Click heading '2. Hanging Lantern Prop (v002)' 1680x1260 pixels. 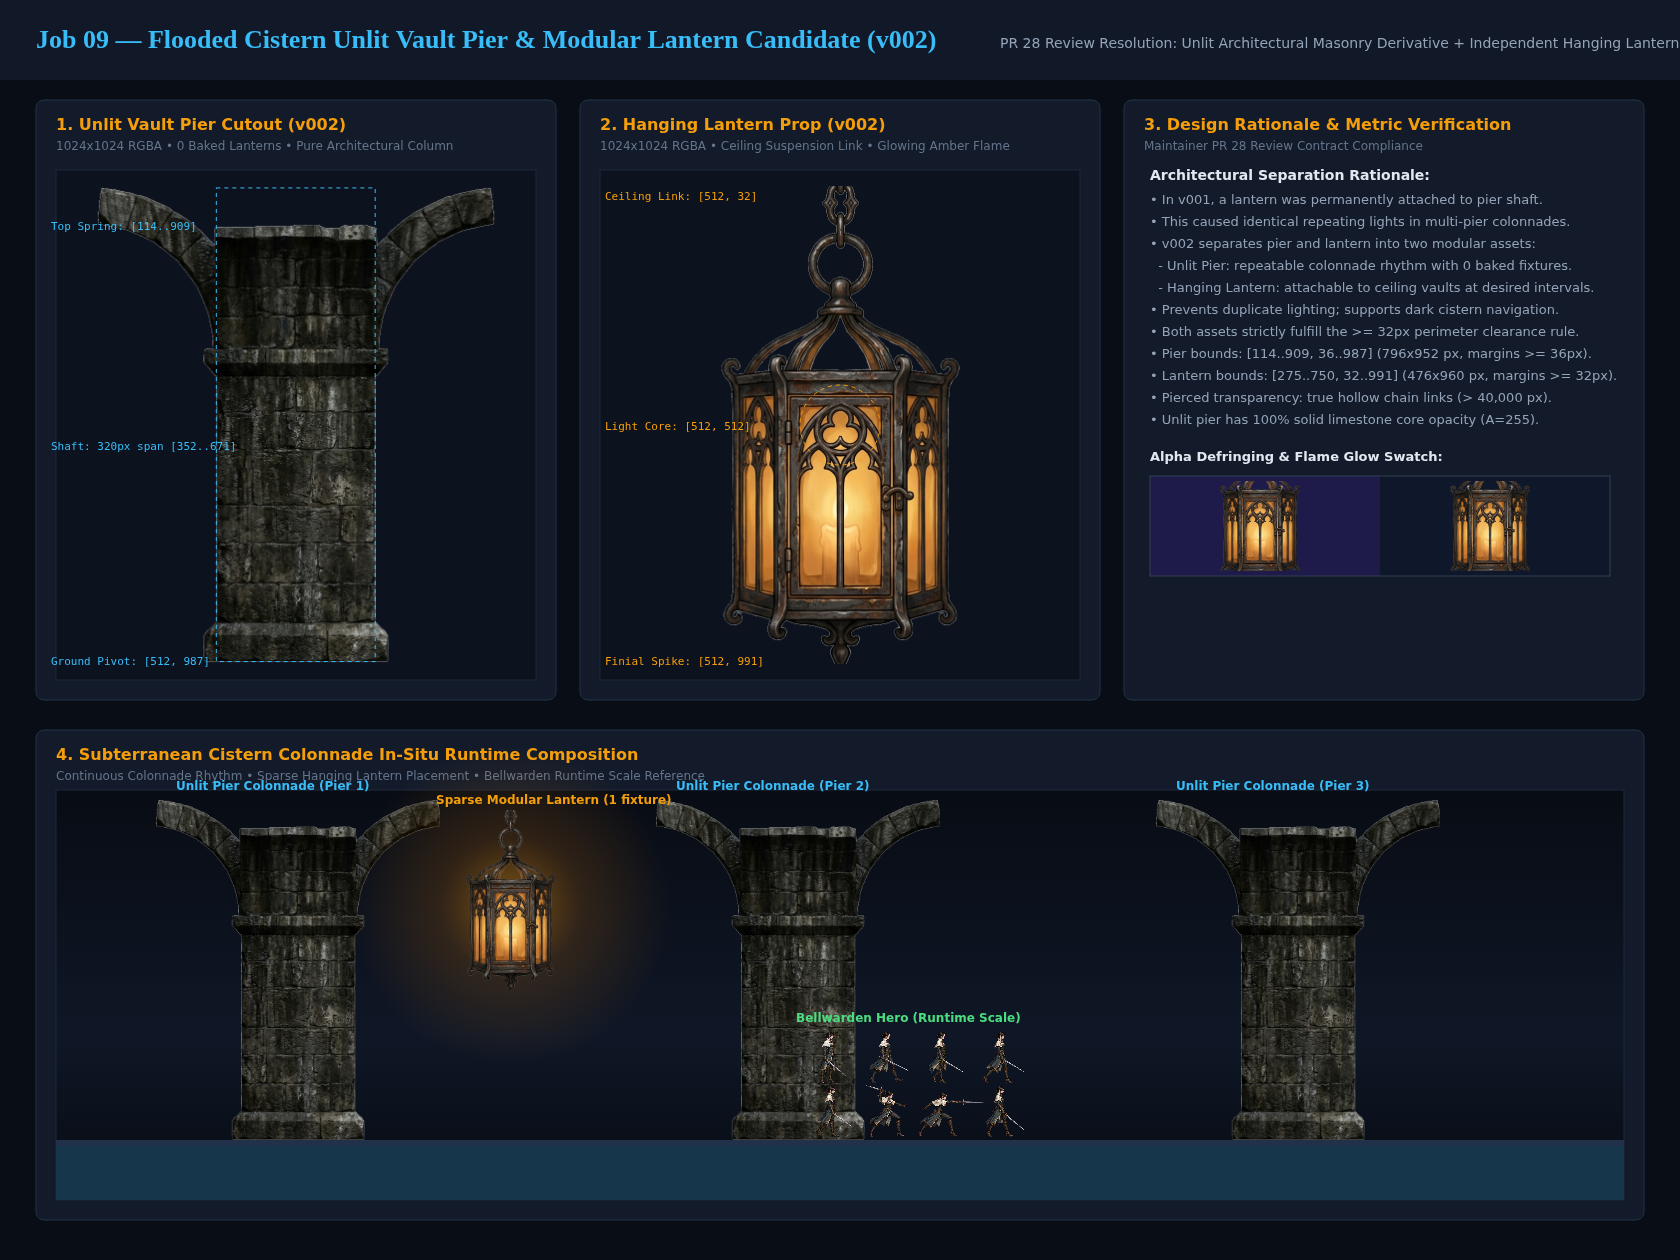742,124
